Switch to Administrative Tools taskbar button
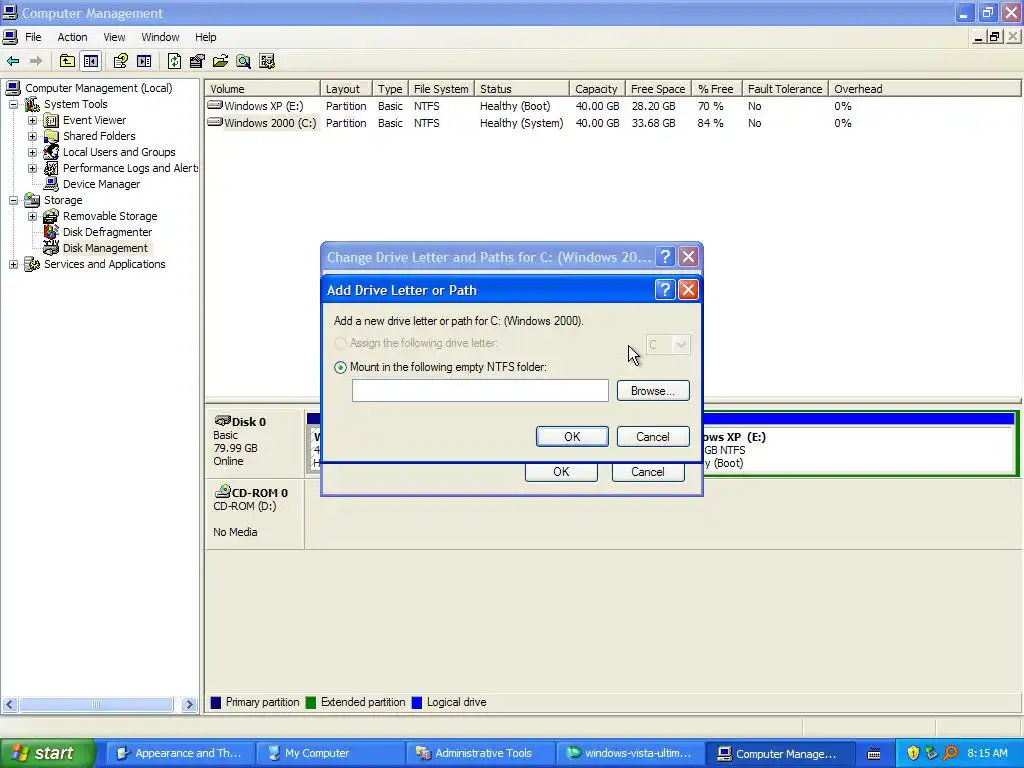1024x768 pixels. pyautogui.click(x=479, y=753)
